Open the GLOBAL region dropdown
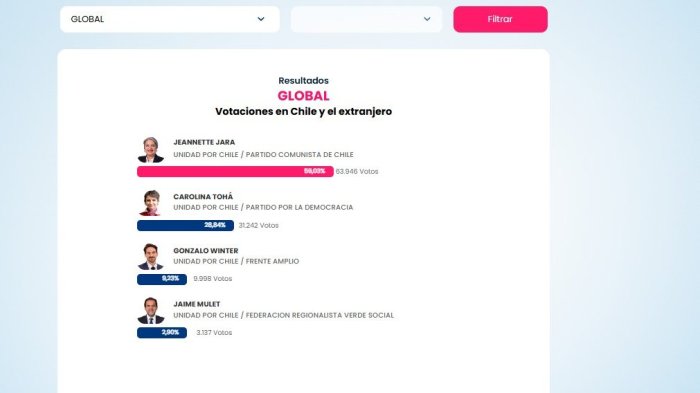 [170, 19]
